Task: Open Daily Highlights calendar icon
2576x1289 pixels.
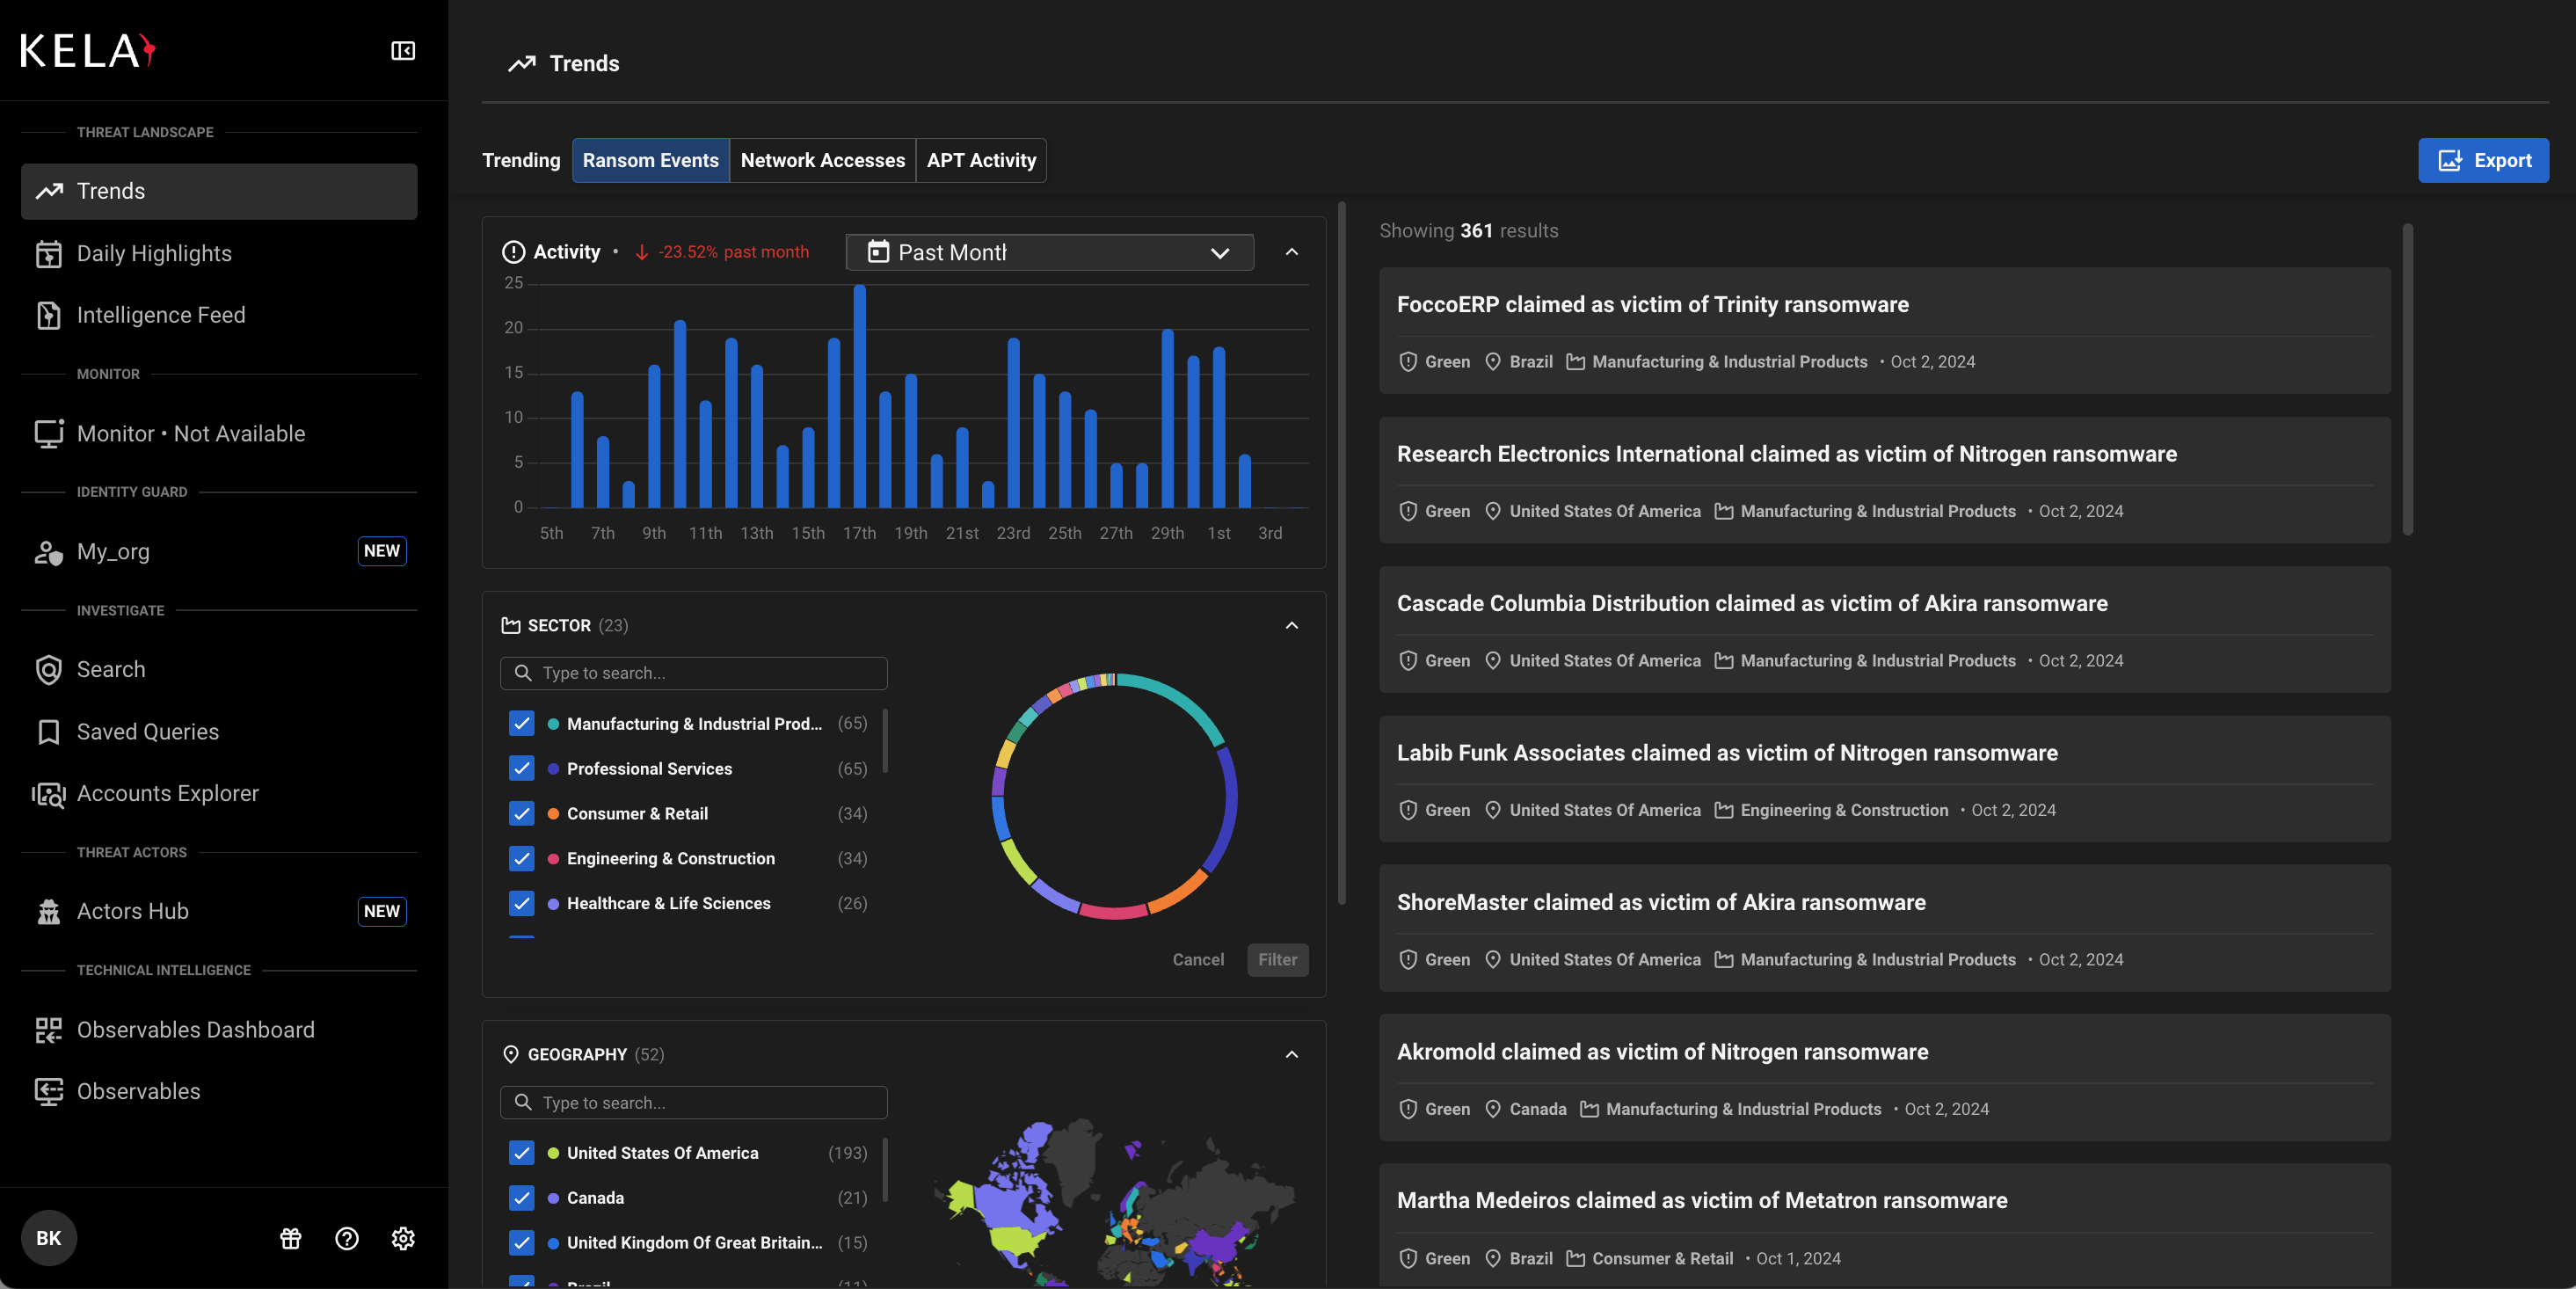Action: [48, 254]
